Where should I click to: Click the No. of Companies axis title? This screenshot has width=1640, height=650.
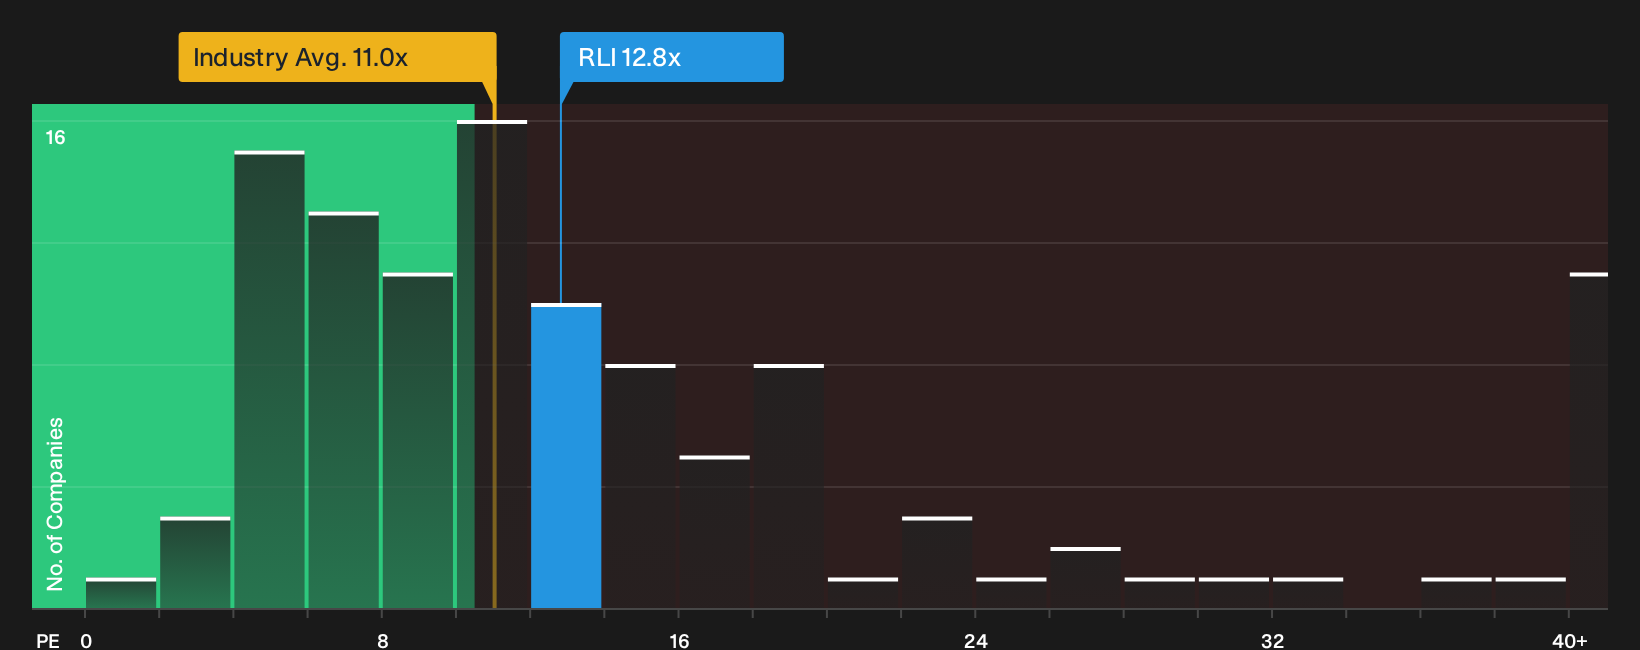pos(55,503)
